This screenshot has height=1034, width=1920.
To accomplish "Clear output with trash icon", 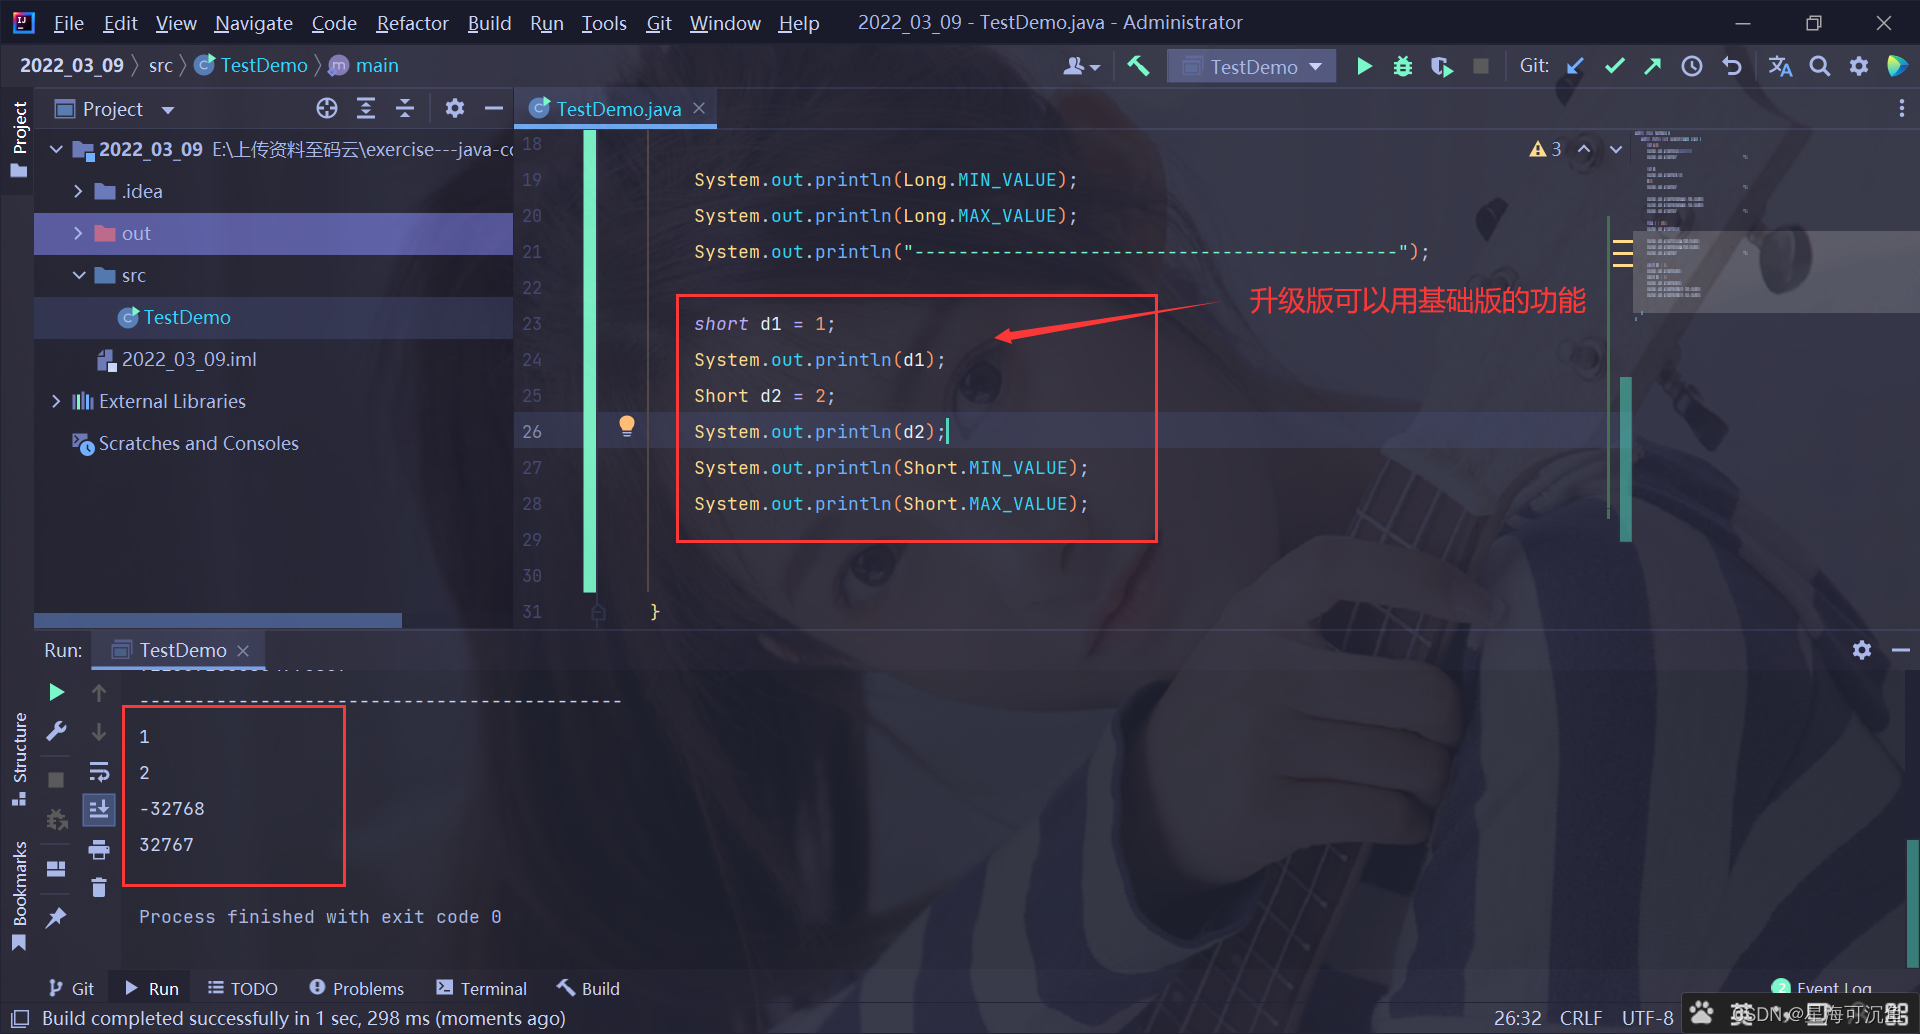I will (x=99, y=887).
